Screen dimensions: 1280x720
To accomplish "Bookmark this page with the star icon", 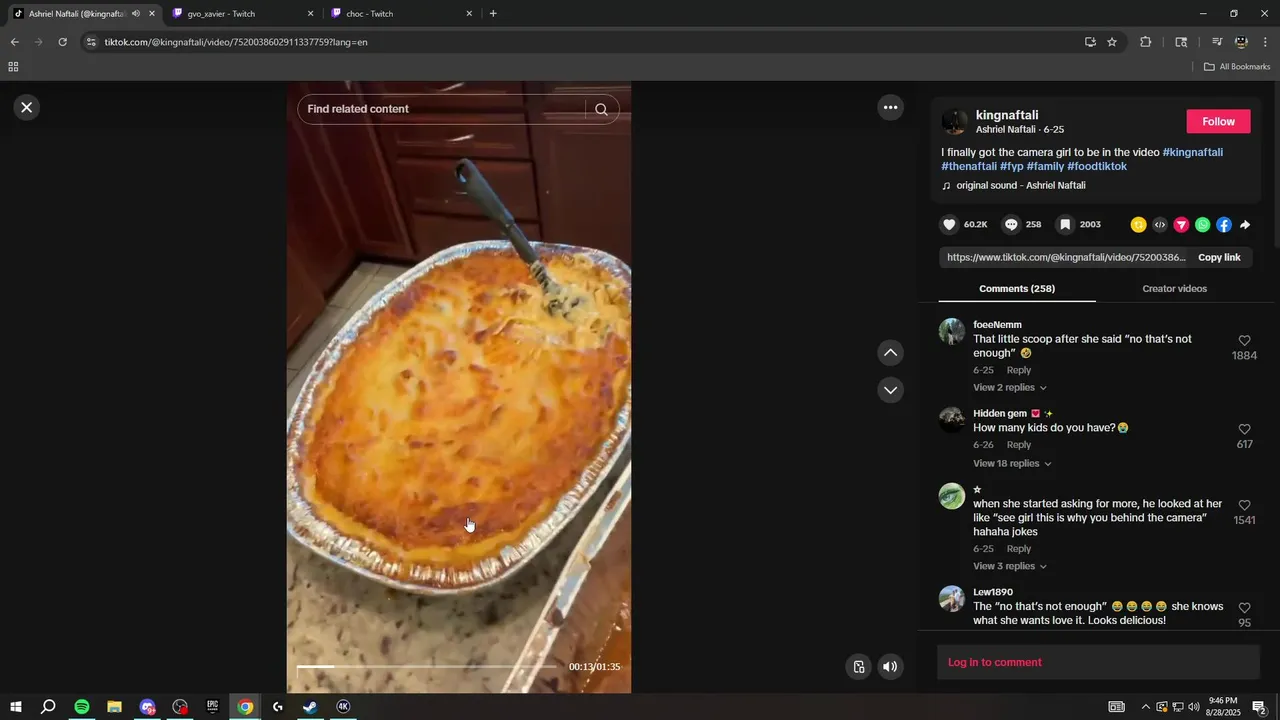I will (1112, 42).
